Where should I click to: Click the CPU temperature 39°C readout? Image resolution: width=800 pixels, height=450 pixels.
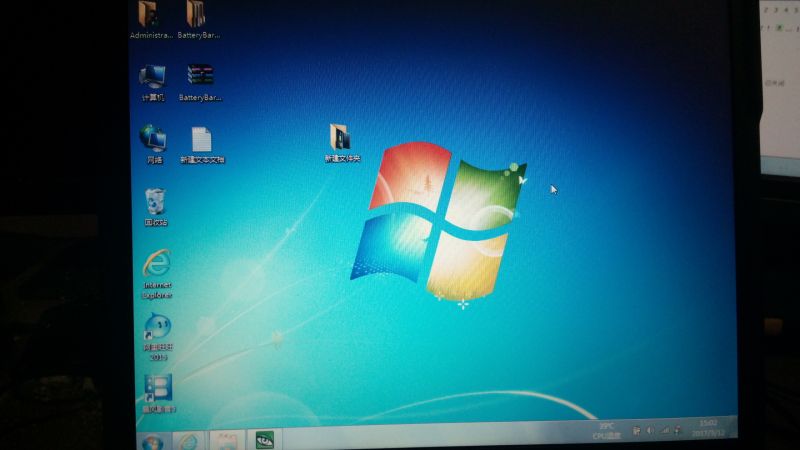click(607, 431)
